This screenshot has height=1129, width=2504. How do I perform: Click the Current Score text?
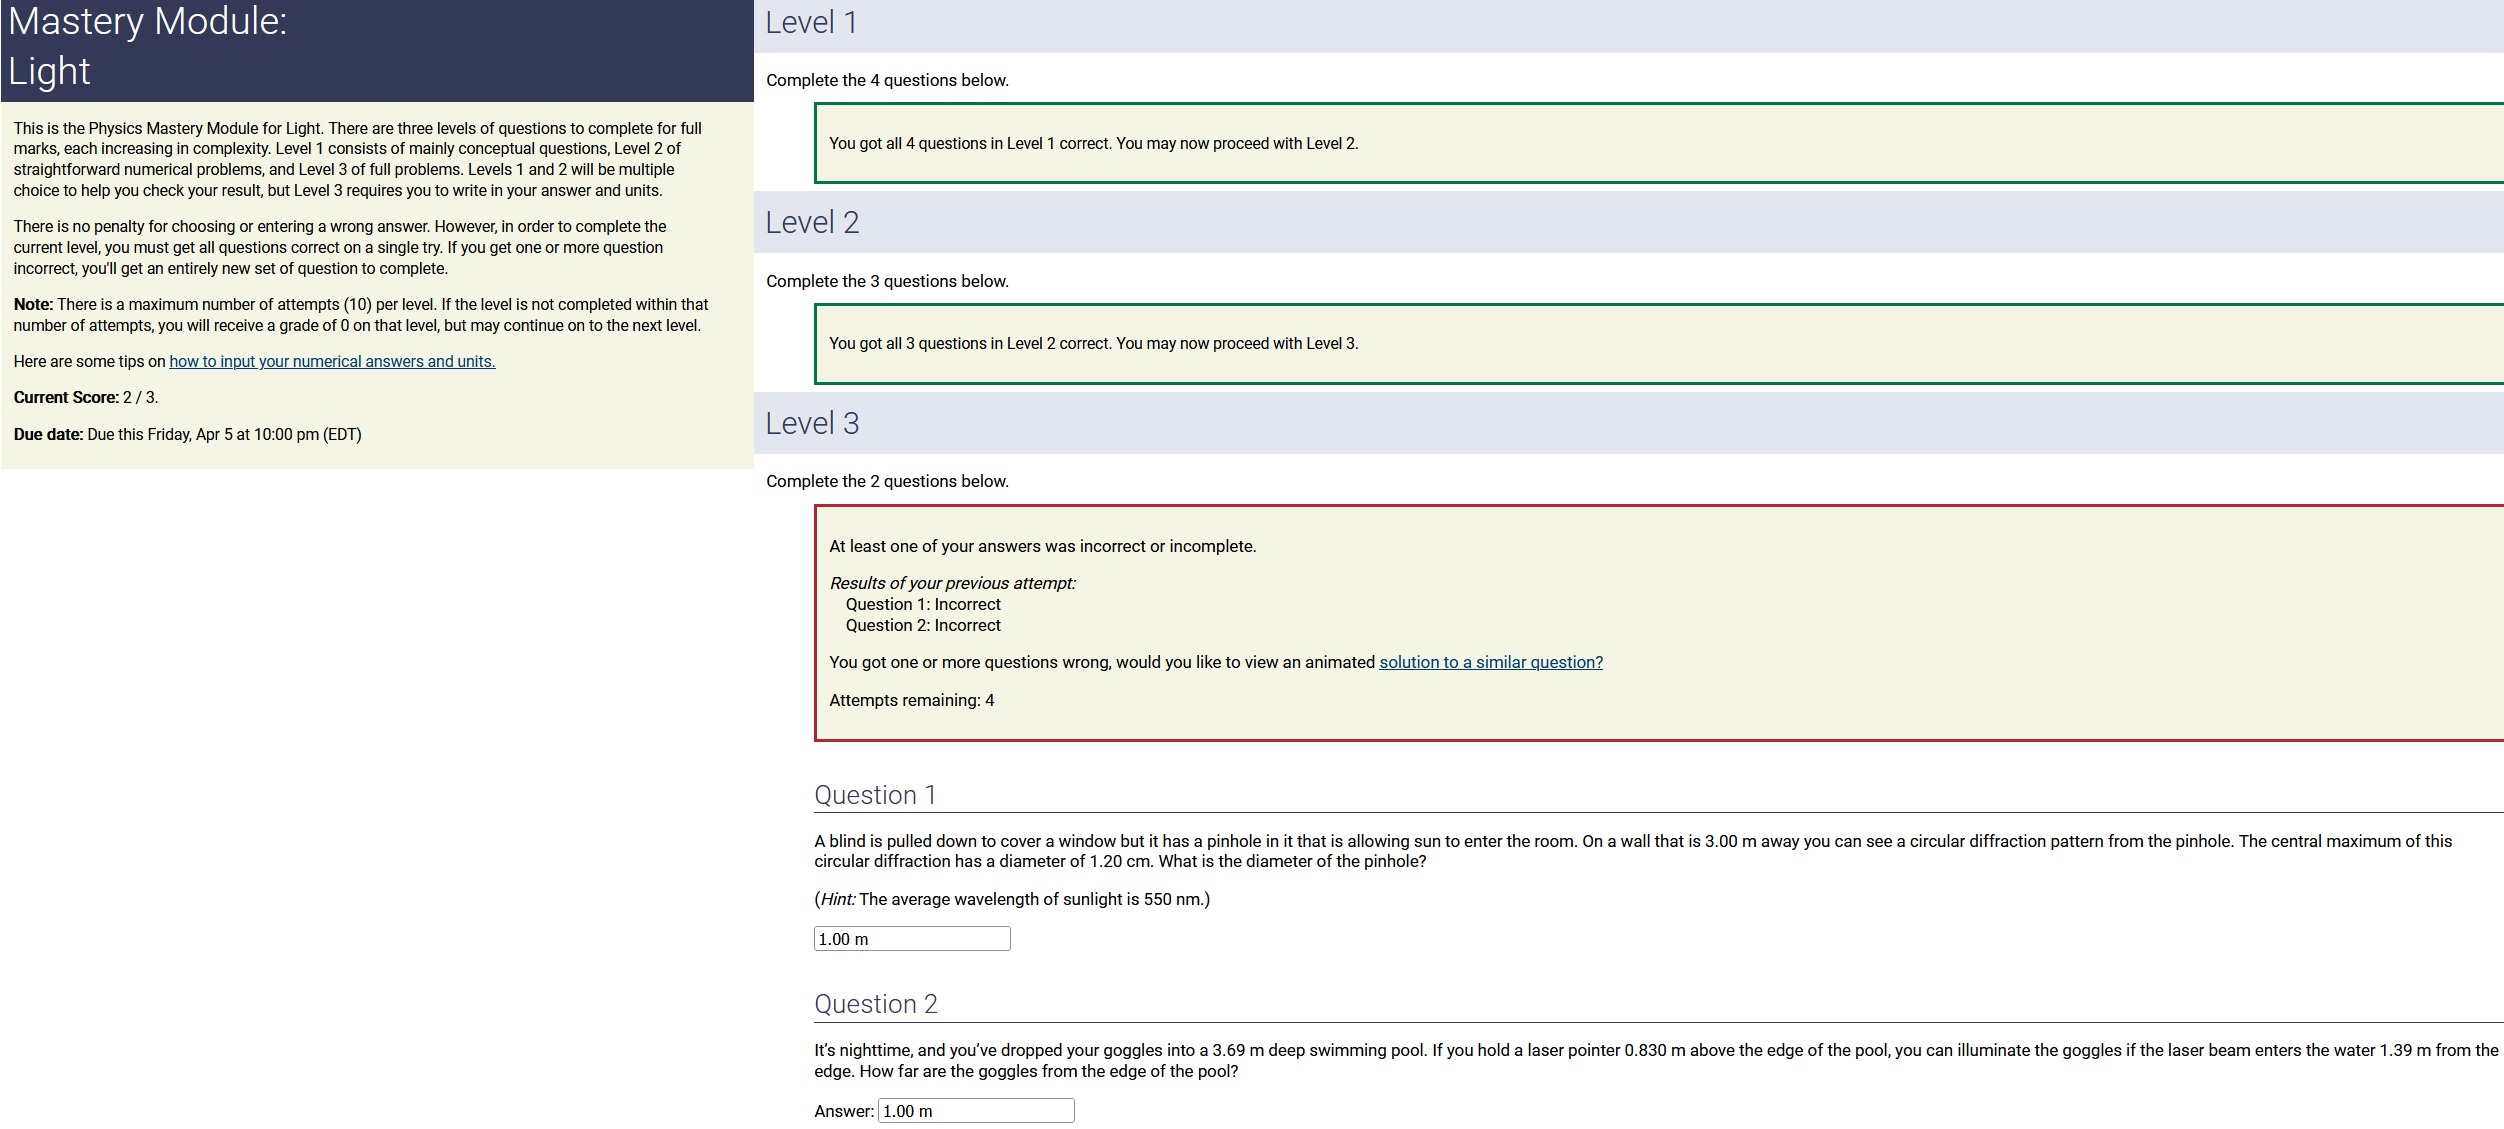pyautogui.click(x=86, y=397)
